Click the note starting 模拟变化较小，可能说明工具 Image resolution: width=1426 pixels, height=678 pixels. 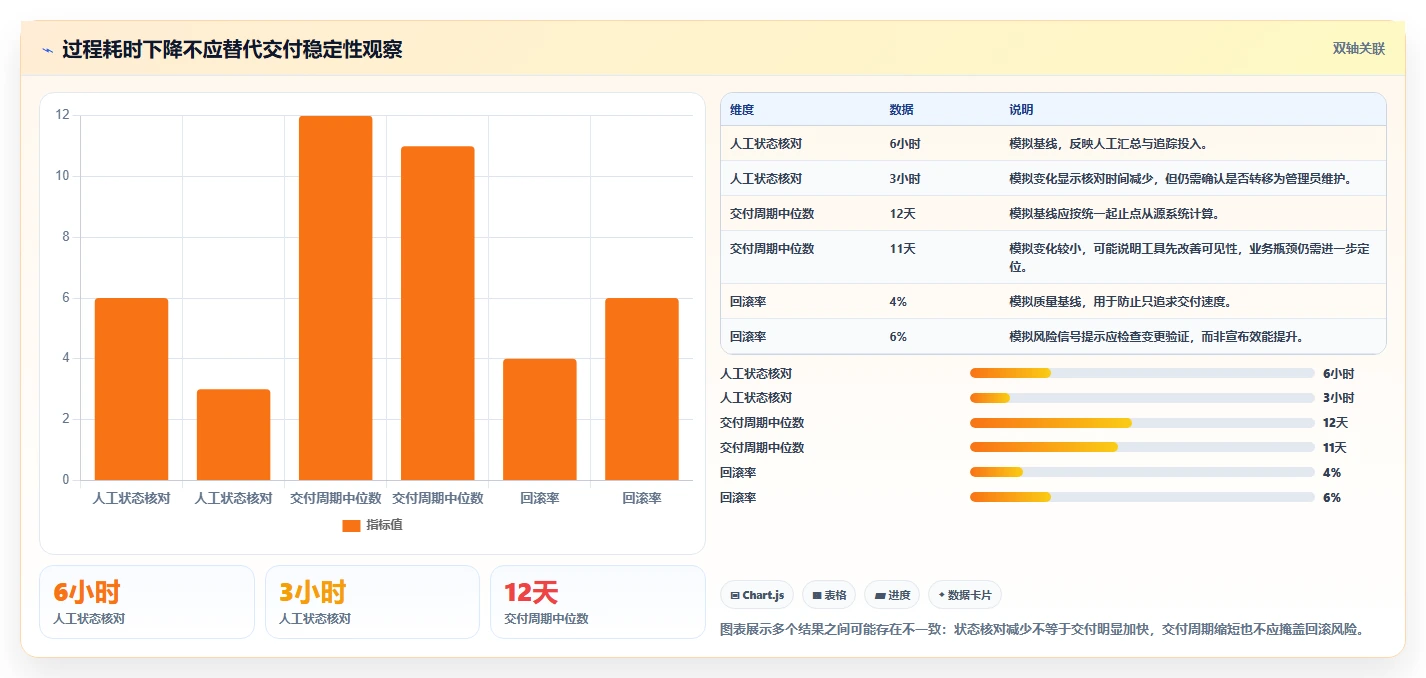(1190, 258)
